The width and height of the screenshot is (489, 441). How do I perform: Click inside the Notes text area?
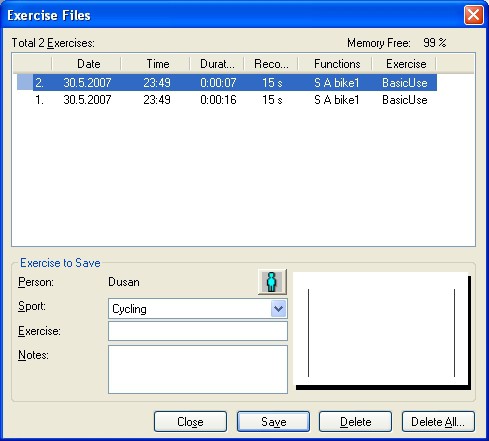click(198, 369)
